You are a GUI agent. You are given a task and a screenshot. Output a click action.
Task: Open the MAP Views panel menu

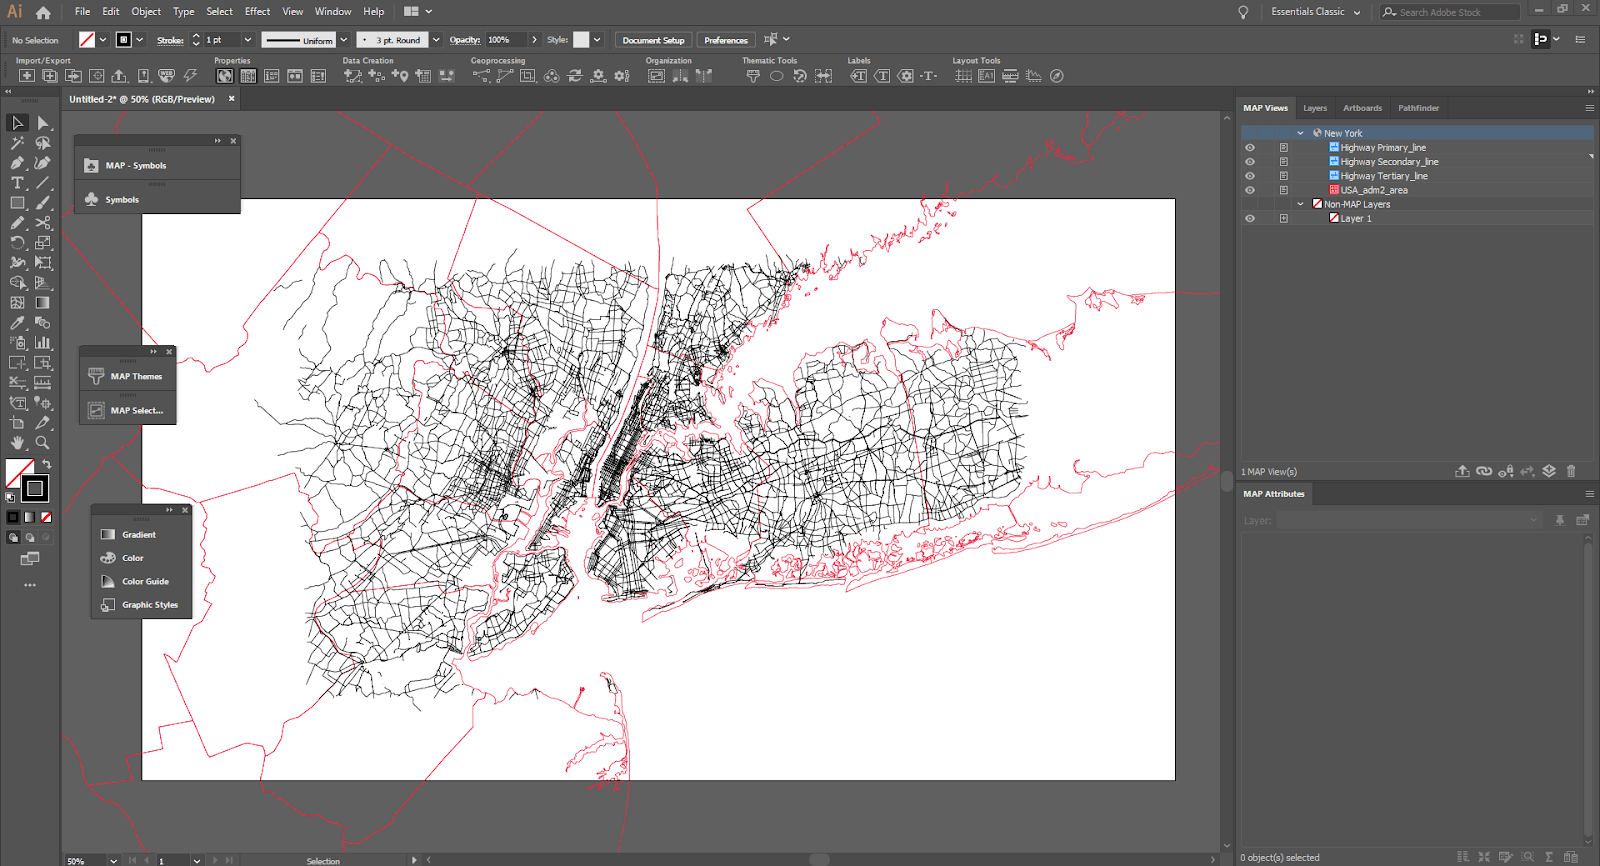tap(1590, 108)
